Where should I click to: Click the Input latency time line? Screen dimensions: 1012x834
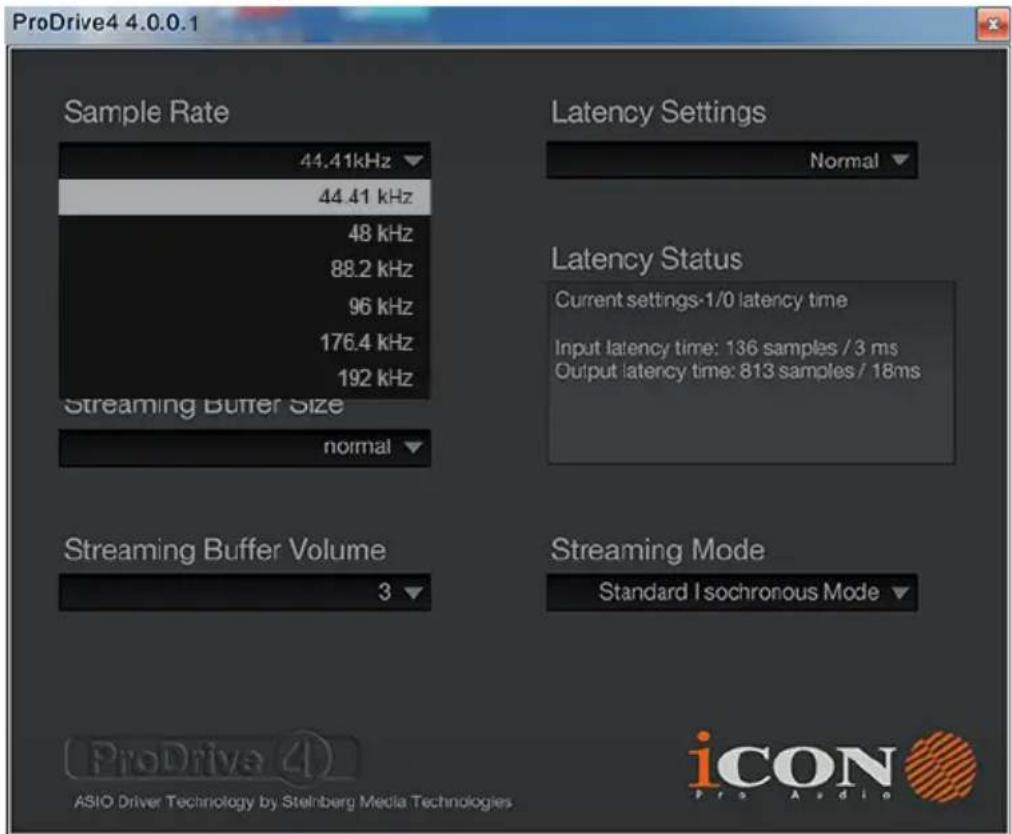pyautogui.click(x=726, y=348)
